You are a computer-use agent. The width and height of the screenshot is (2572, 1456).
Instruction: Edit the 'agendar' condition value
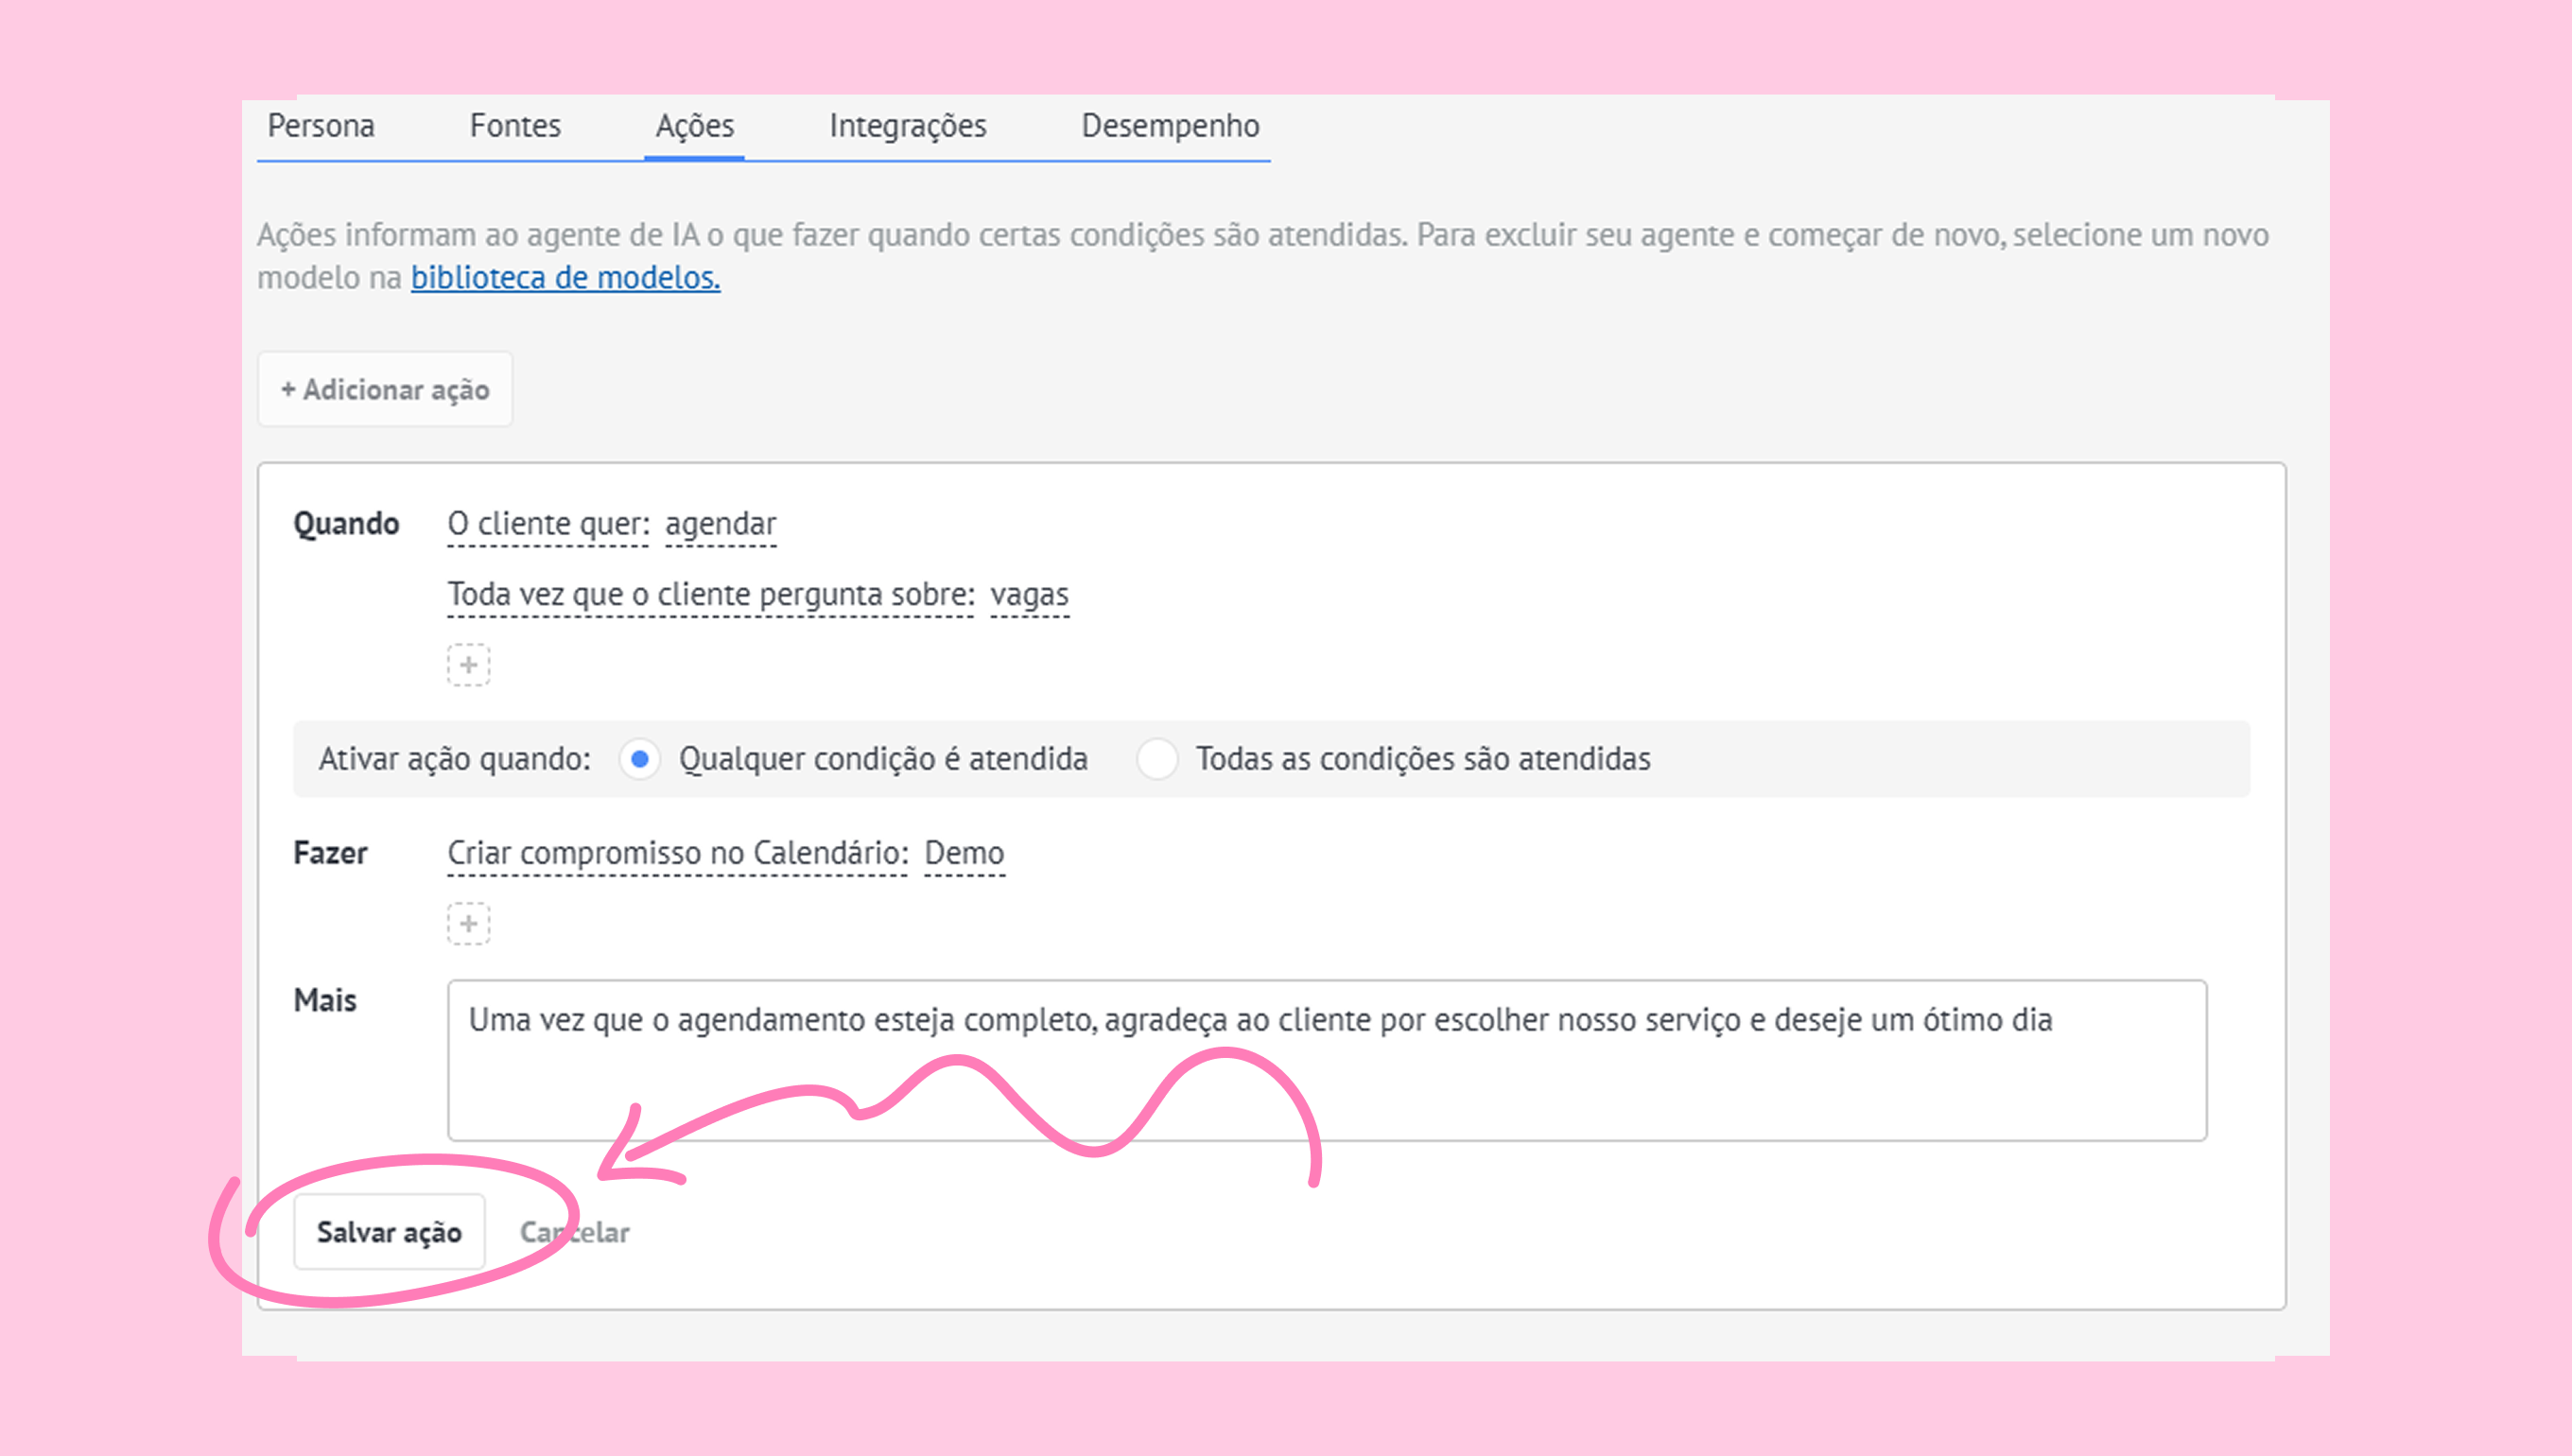click(x=720, y=524)
